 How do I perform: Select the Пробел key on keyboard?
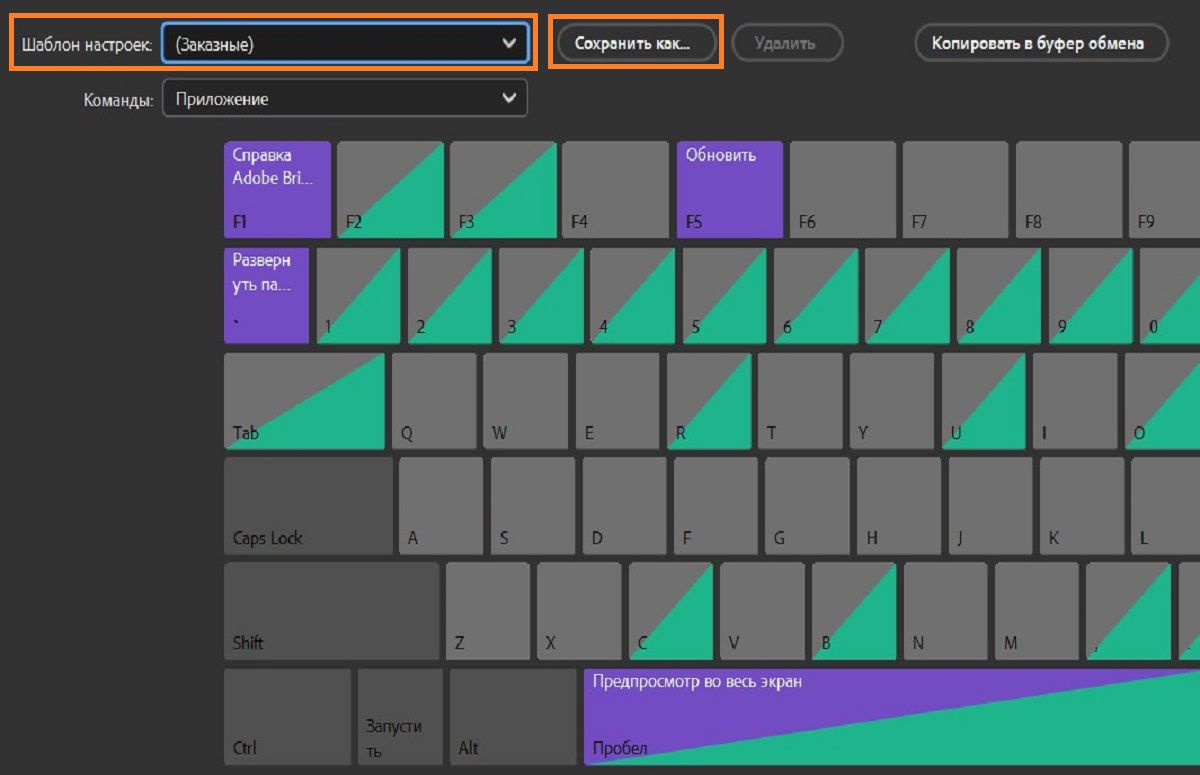[x=890, y=717]
